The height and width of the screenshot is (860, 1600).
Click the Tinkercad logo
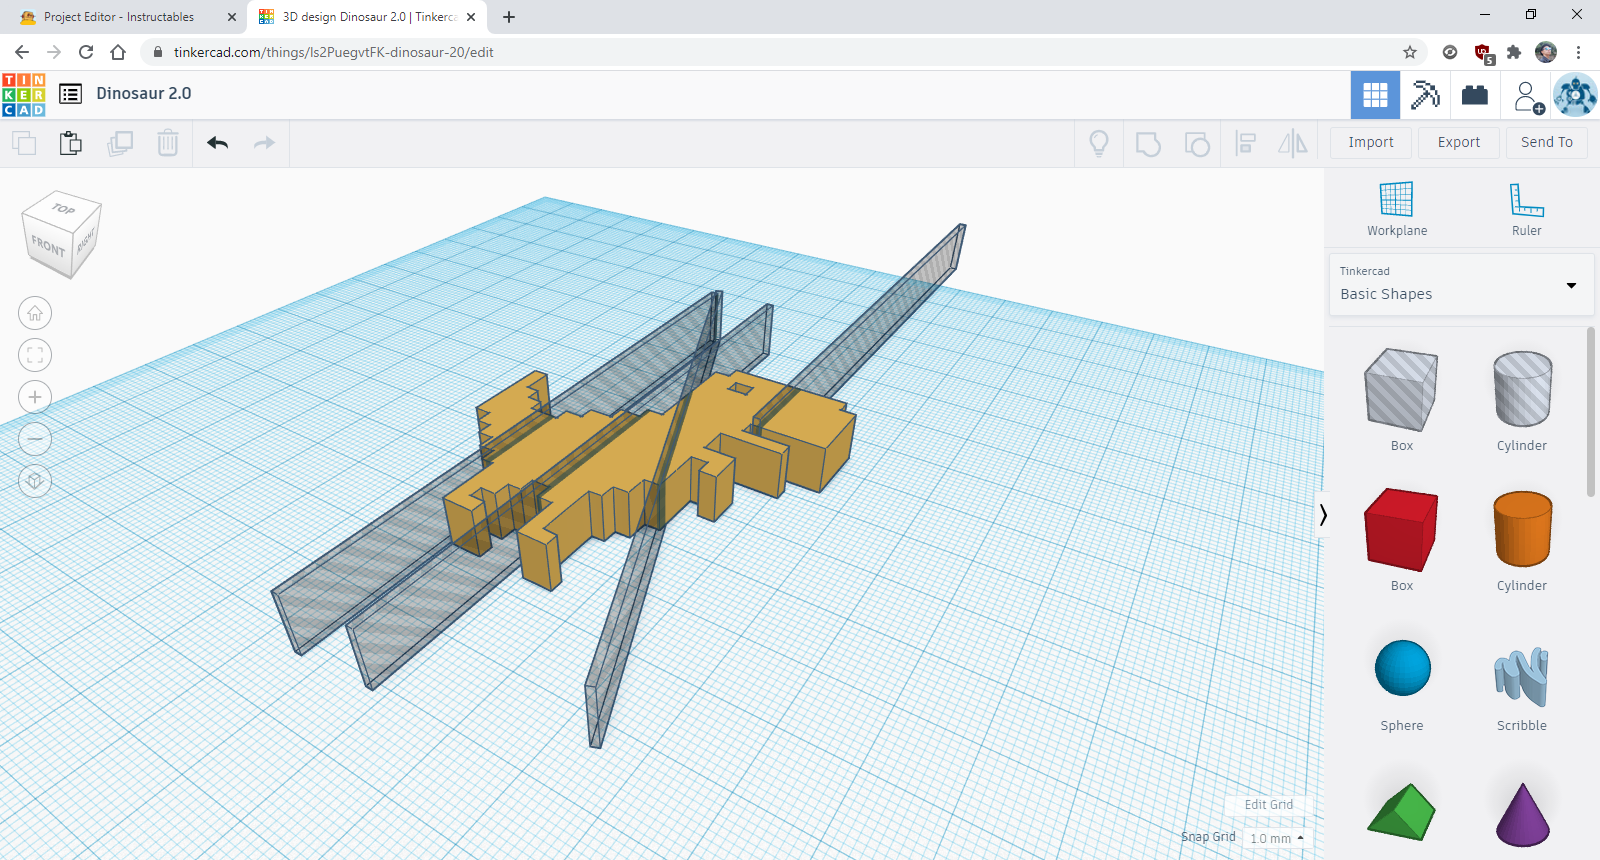23,94
